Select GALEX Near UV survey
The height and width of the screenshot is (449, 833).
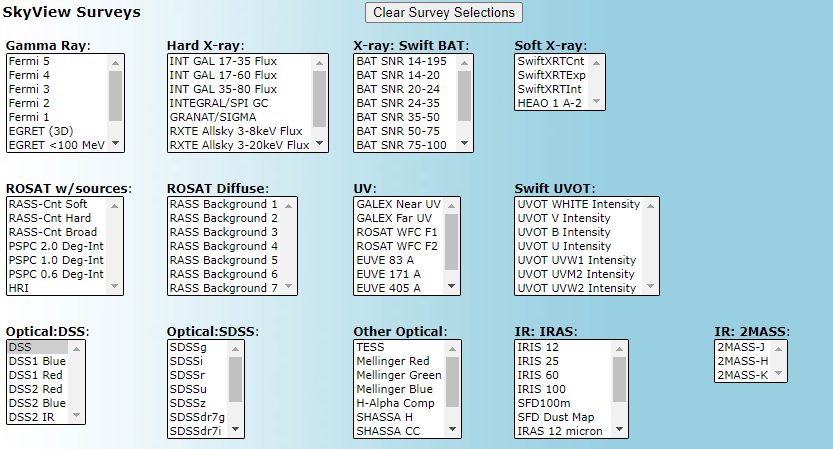(x=399, y=204)
